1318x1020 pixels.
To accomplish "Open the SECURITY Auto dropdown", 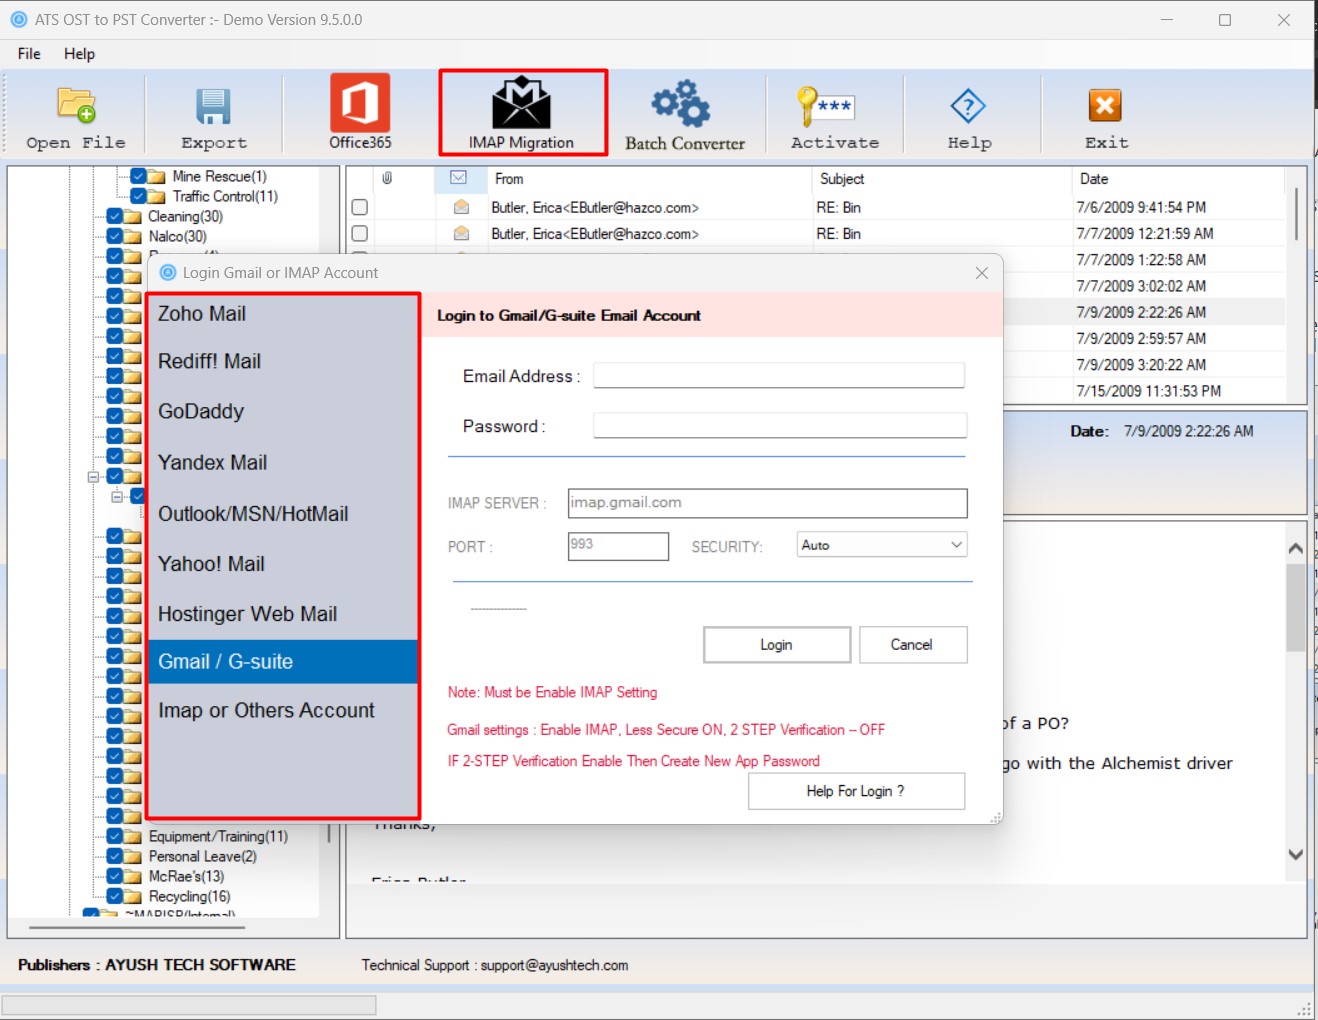I will click(882, 545).
